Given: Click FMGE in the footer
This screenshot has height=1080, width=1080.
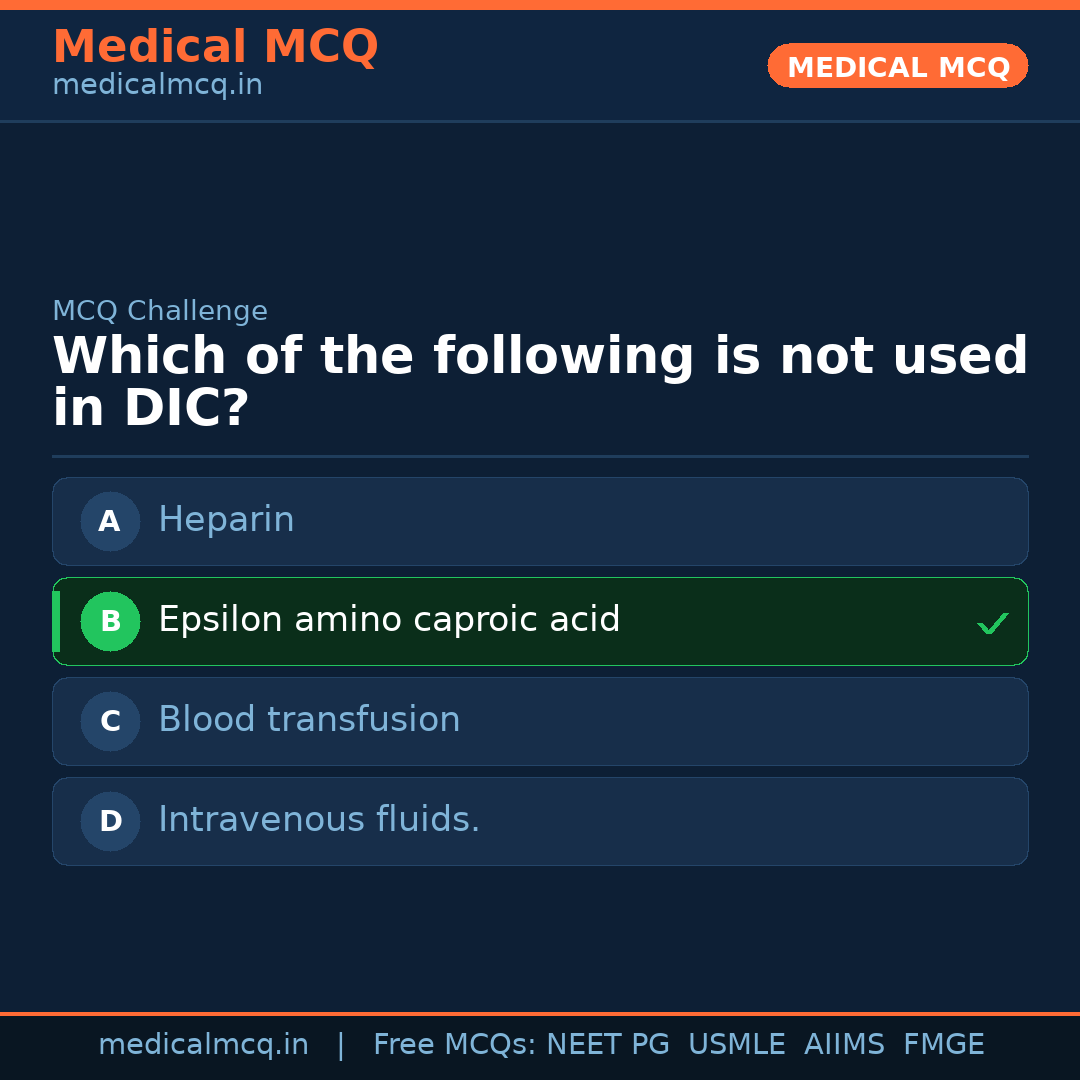Looking at the screenshot, I should coord(944,1045).
